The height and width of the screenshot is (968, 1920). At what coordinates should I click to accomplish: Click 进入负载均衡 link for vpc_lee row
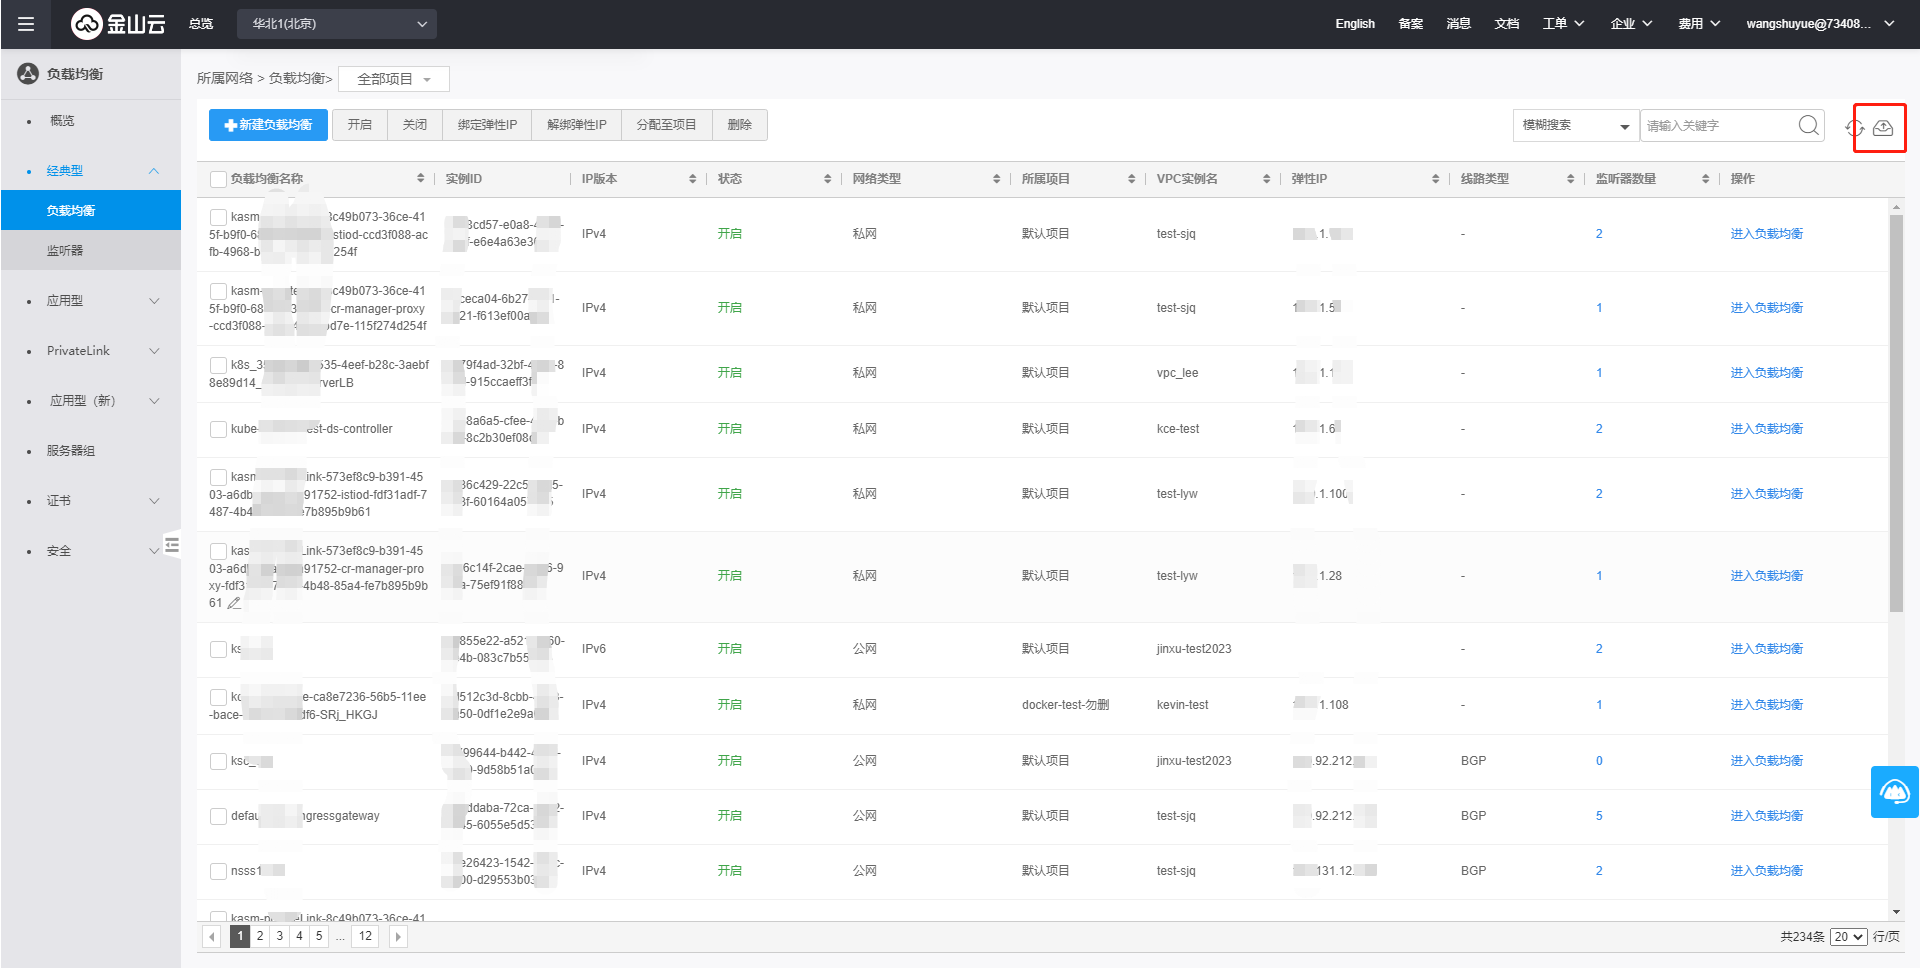coord(1766,373)
